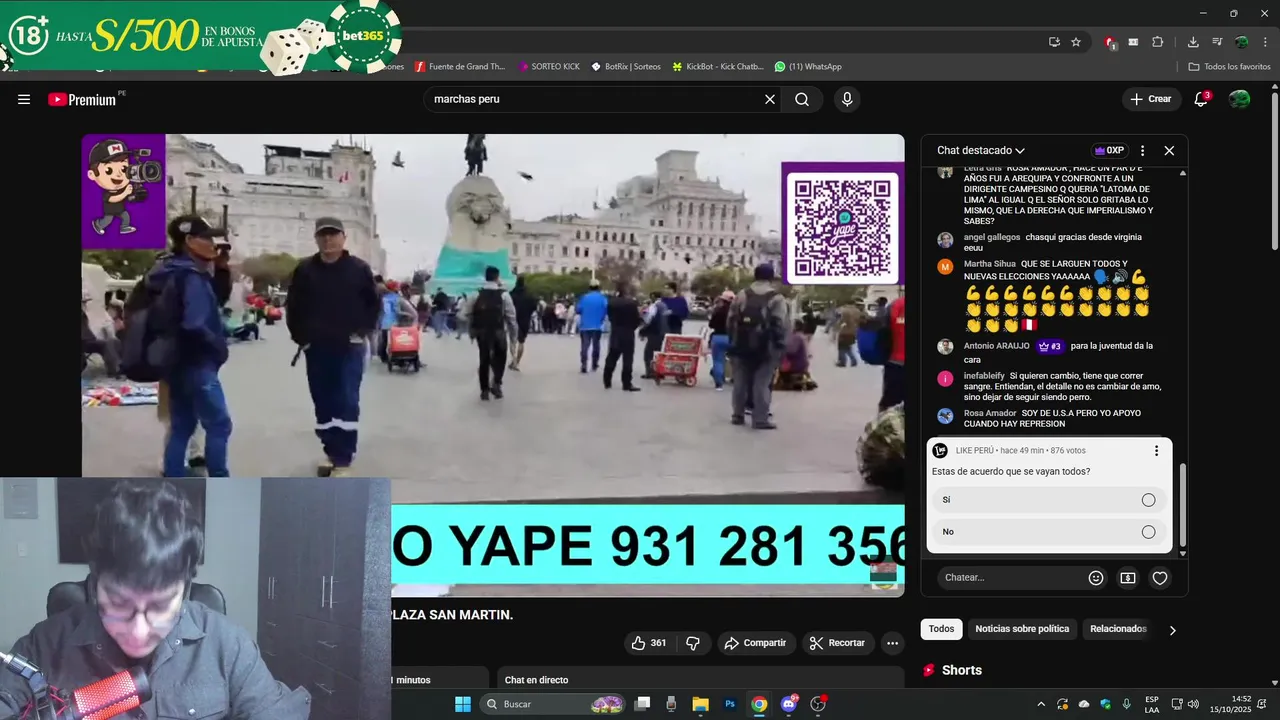Open YouTube notifications bell
This screenshot has width=1280, height=720.
[1201, 99]
